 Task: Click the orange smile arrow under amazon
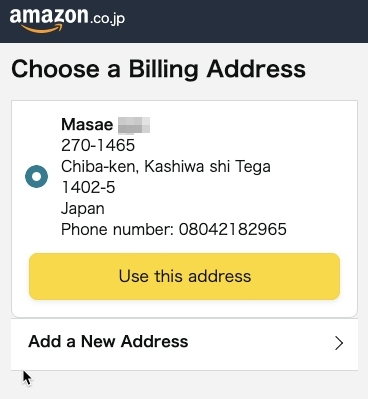42,29
